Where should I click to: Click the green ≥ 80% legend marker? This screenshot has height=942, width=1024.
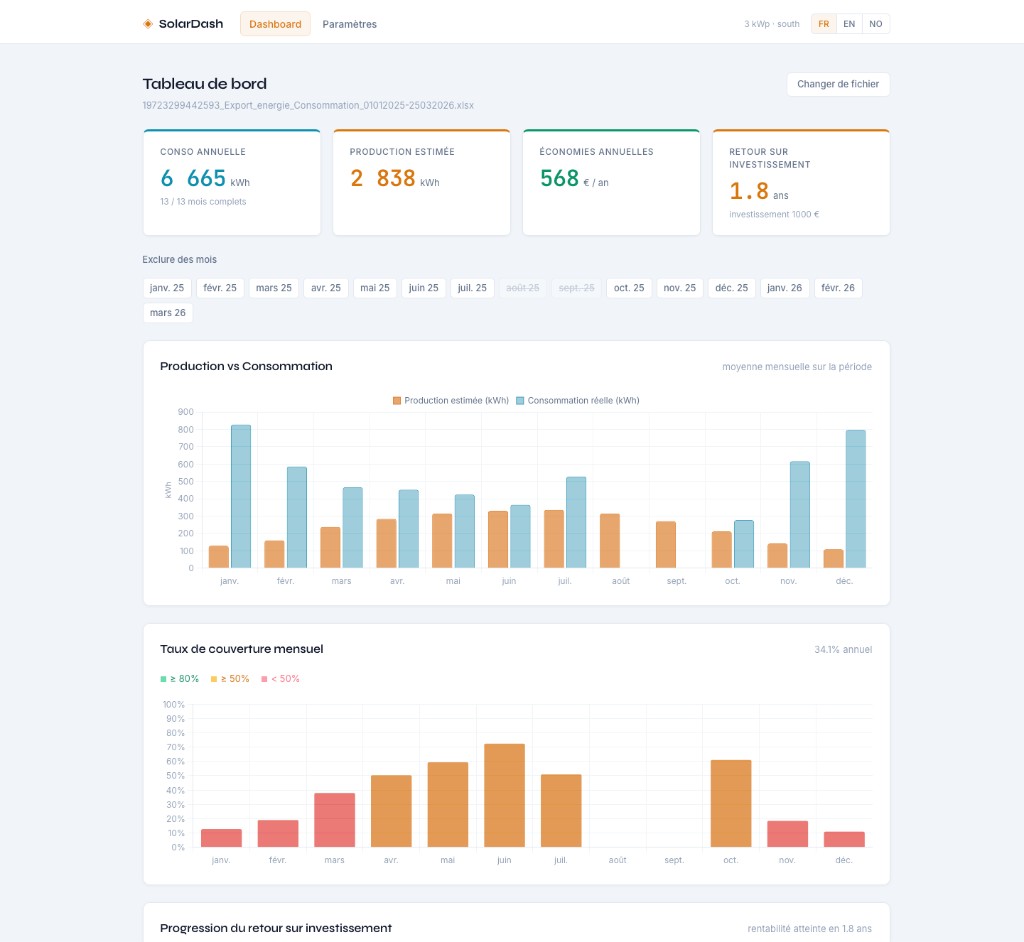coord(163,679)
